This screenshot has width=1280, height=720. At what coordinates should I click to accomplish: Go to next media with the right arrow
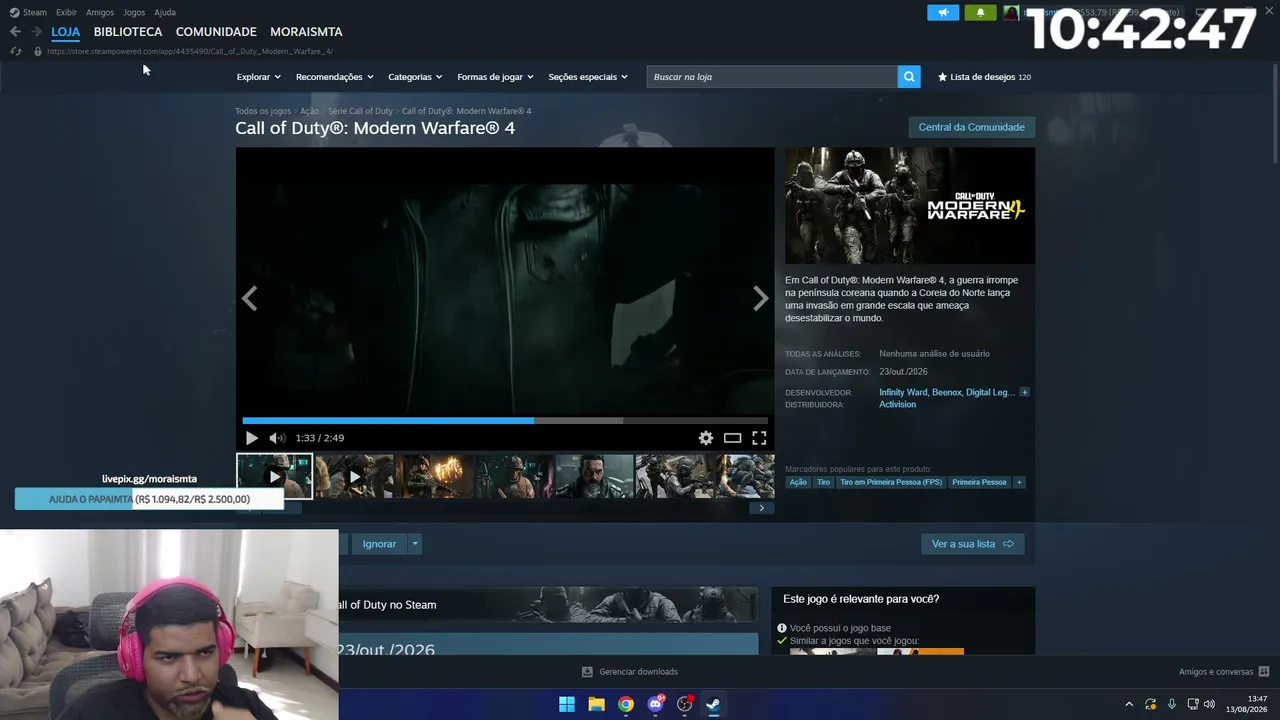click(x=761, y=298)
